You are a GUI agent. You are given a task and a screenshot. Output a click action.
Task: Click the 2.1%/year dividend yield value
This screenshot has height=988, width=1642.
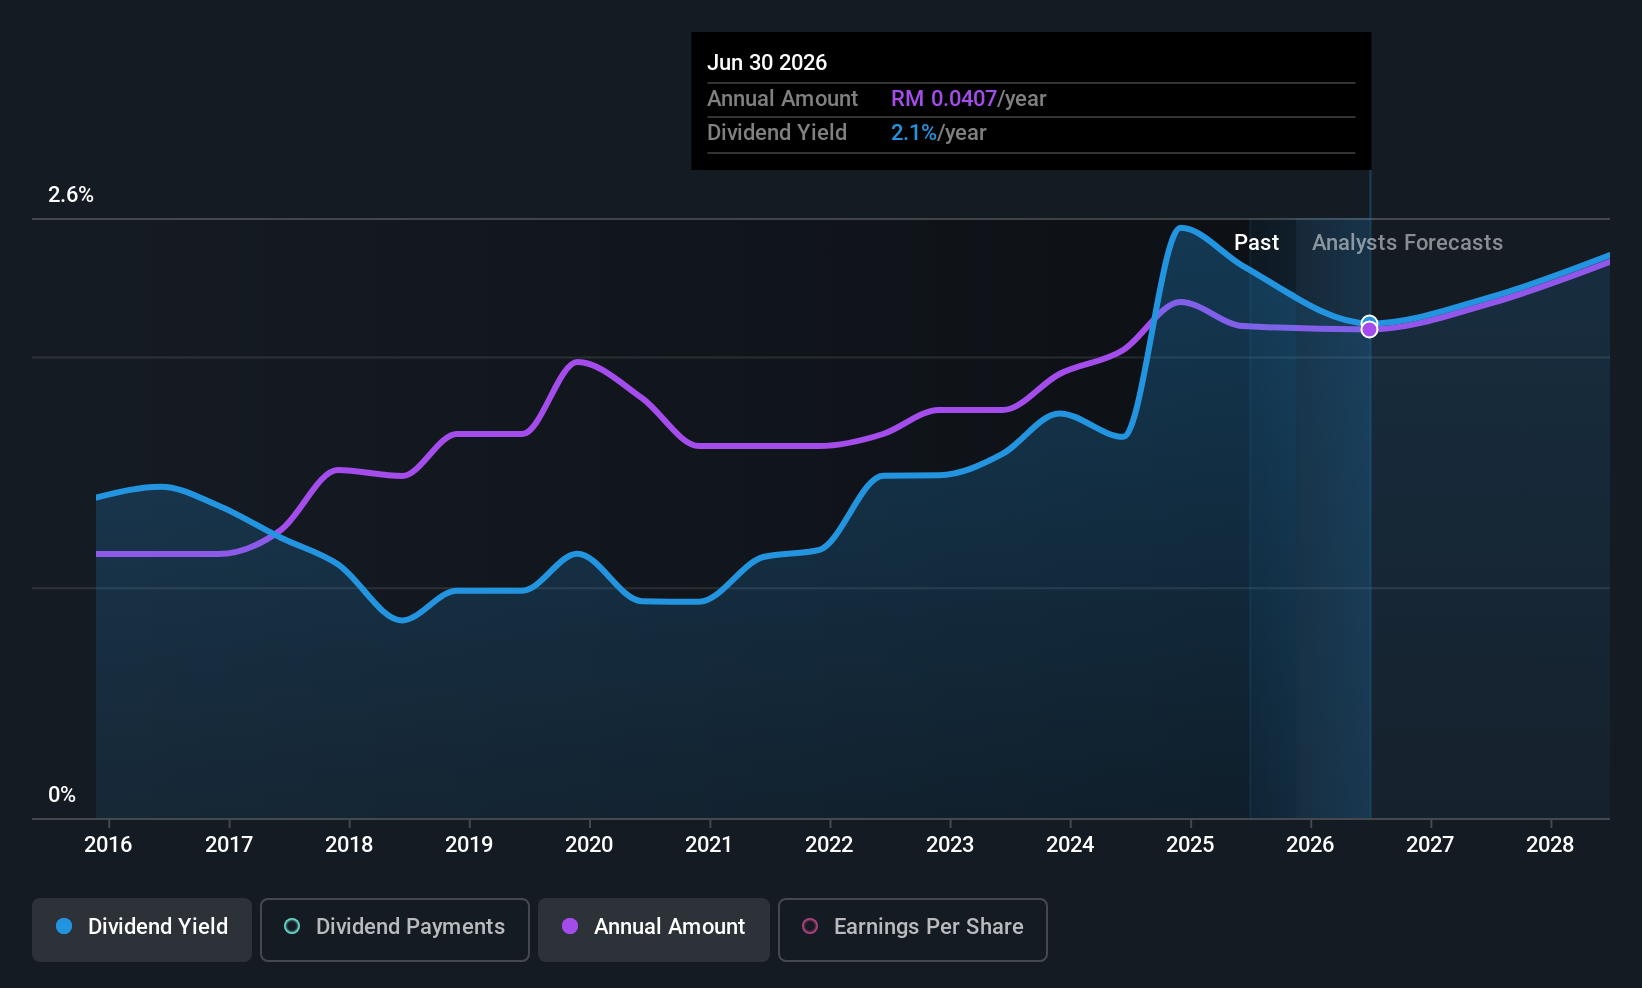point(938,133)
